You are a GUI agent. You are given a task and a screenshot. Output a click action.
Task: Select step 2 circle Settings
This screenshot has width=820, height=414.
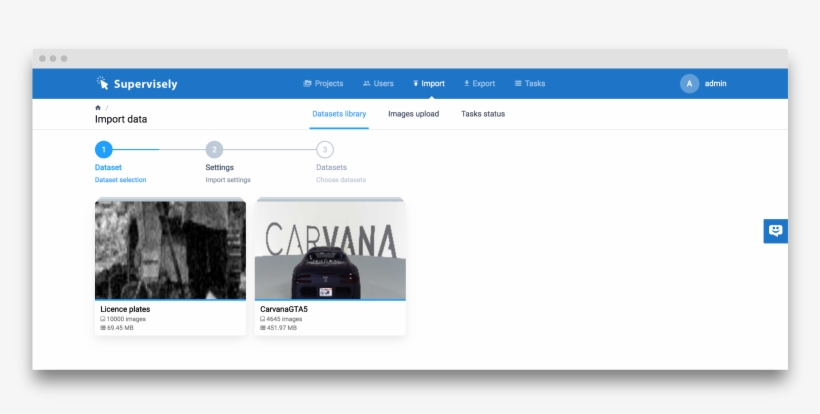point(214,150)
